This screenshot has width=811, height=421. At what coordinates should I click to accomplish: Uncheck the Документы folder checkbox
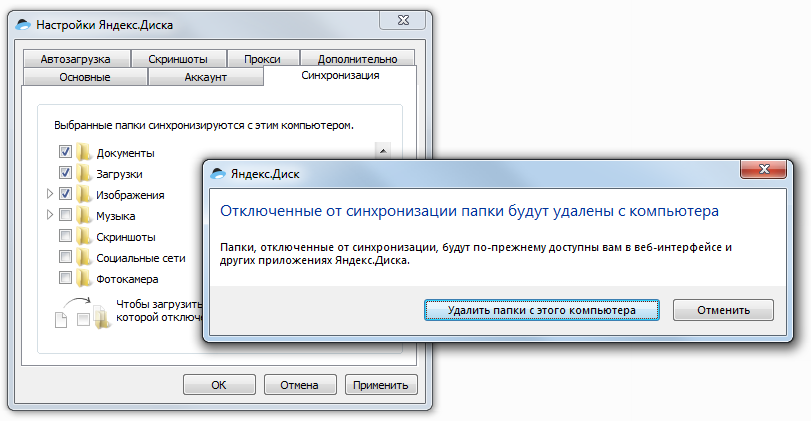65,152
